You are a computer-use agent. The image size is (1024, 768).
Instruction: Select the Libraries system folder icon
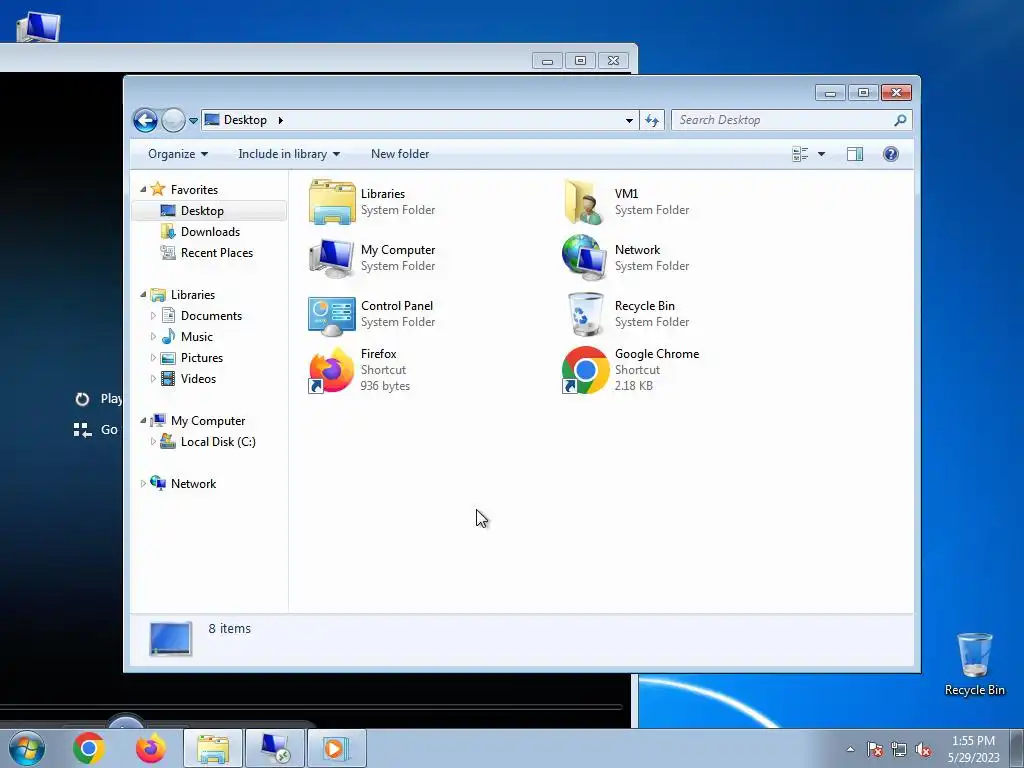[x=332, y=202]
